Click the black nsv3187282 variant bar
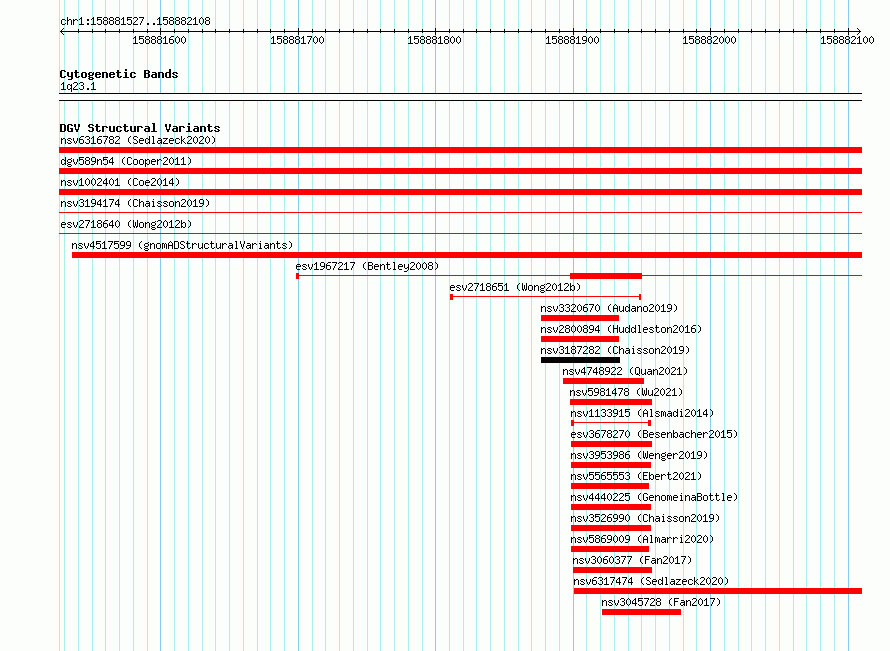Image resolution: width=890 pixels, height=651 pixels. point(580,360)
